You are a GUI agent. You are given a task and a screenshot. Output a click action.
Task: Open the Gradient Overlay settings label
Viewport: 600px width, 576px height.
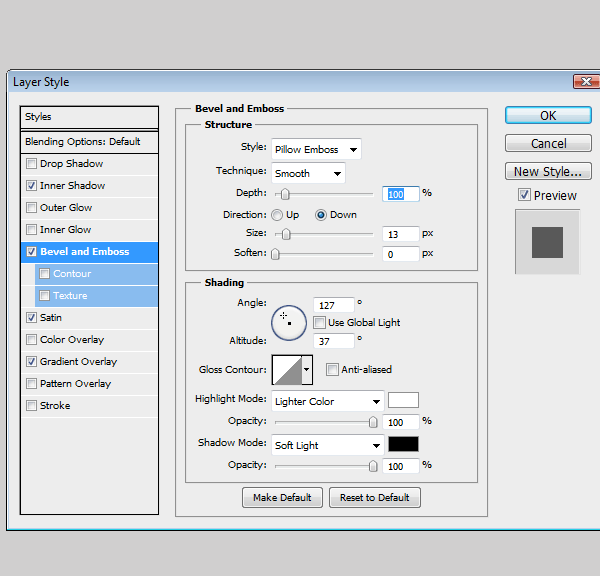(78, 362)
